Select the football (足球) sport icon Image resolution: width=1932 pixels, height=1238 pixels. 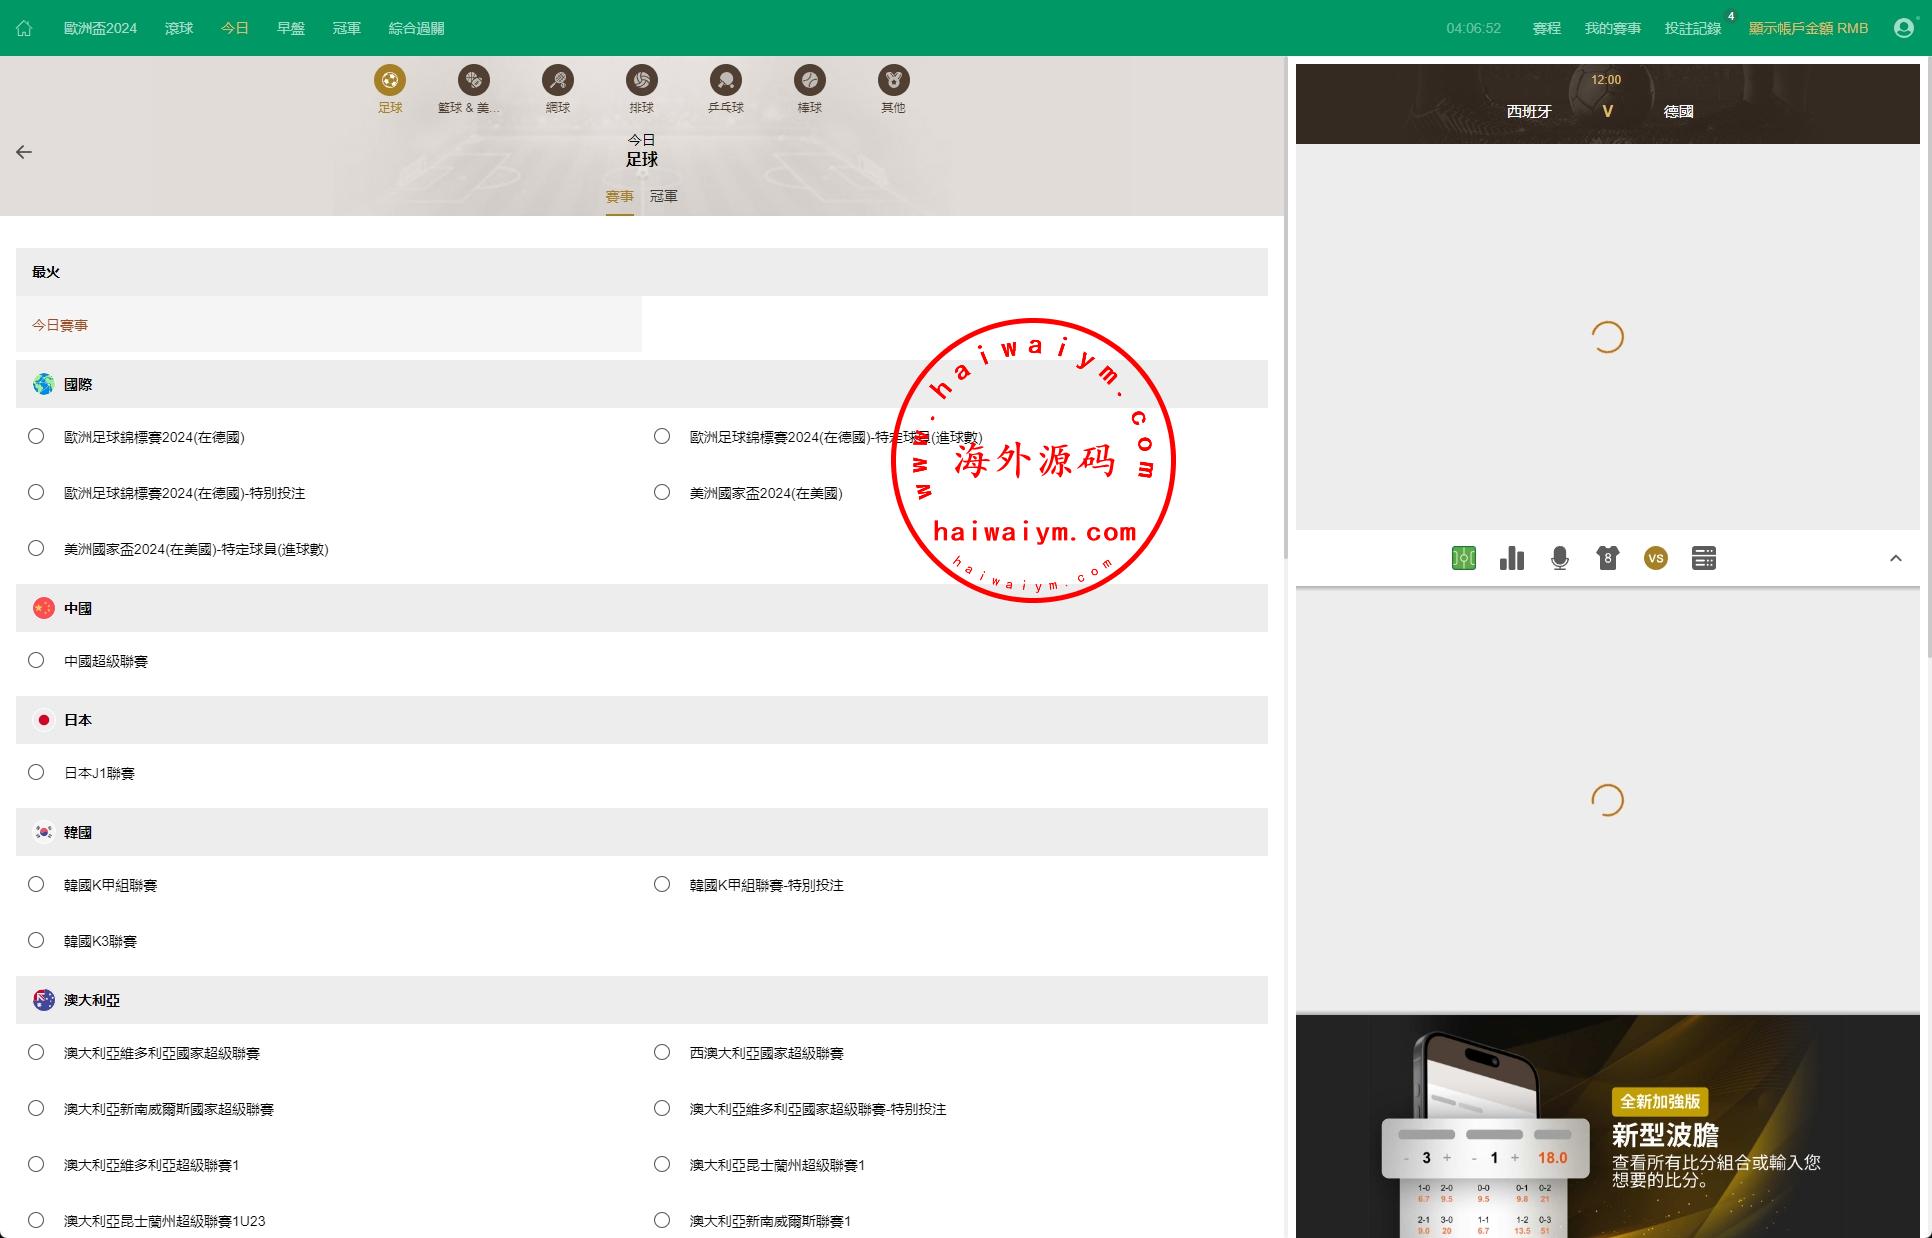(x=390, y=80)
